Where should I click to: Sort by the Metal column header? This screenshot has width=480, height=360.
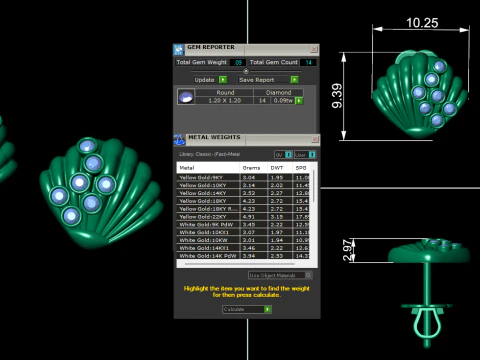pyautogui.click(x=208, y=168)
